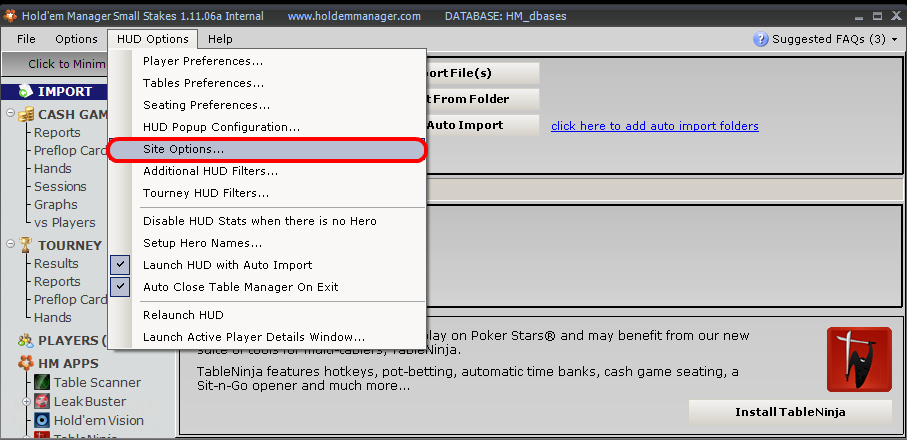
Task: Expand the LeakBuster tree node
Action: [x=27, y=401]
